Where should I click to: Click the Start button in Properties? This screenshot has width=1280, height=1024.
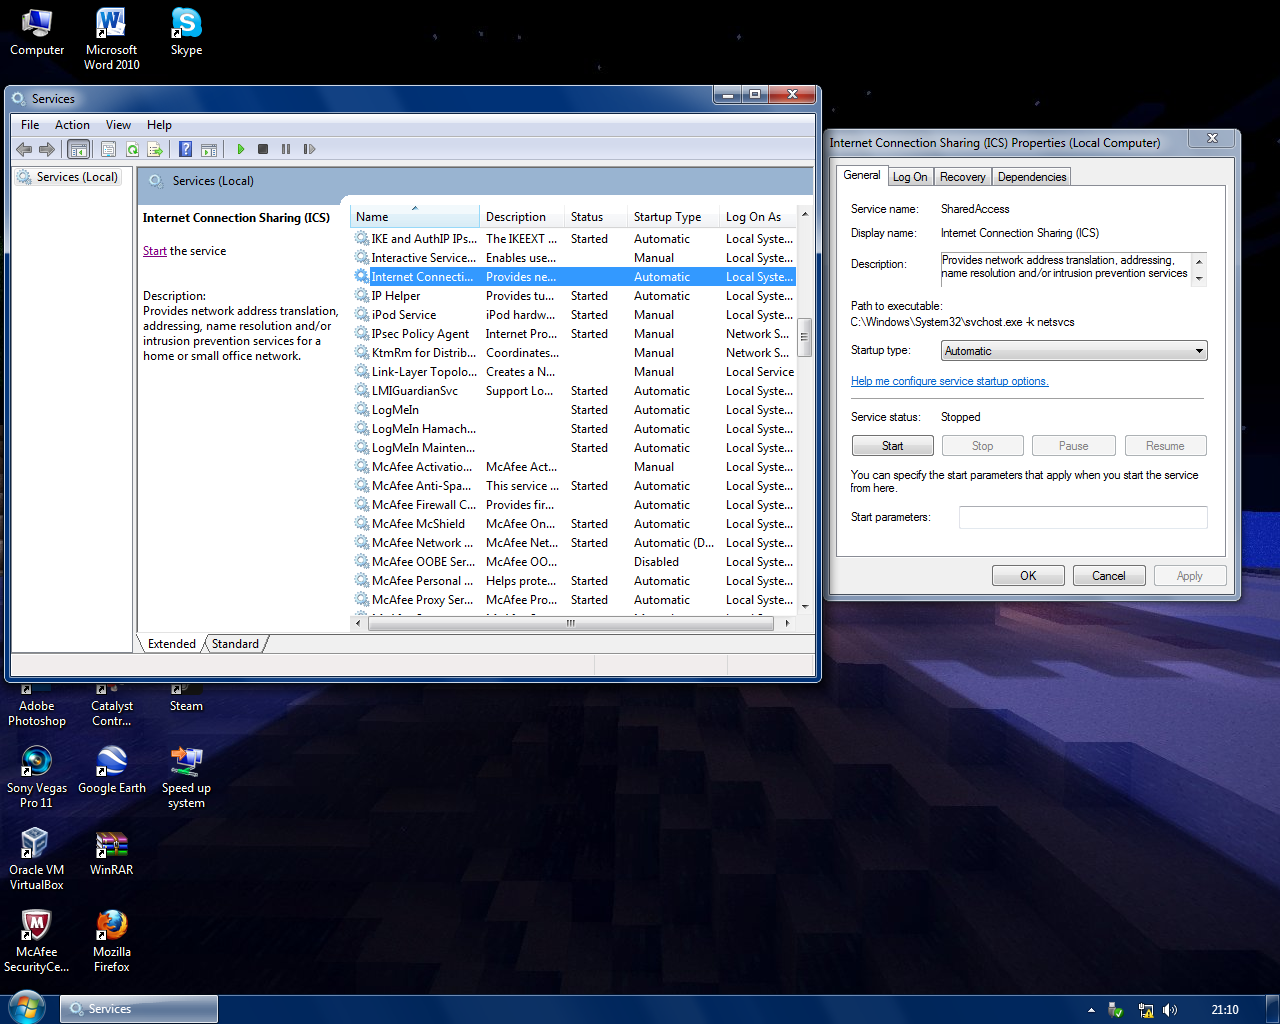coord(892,446)
